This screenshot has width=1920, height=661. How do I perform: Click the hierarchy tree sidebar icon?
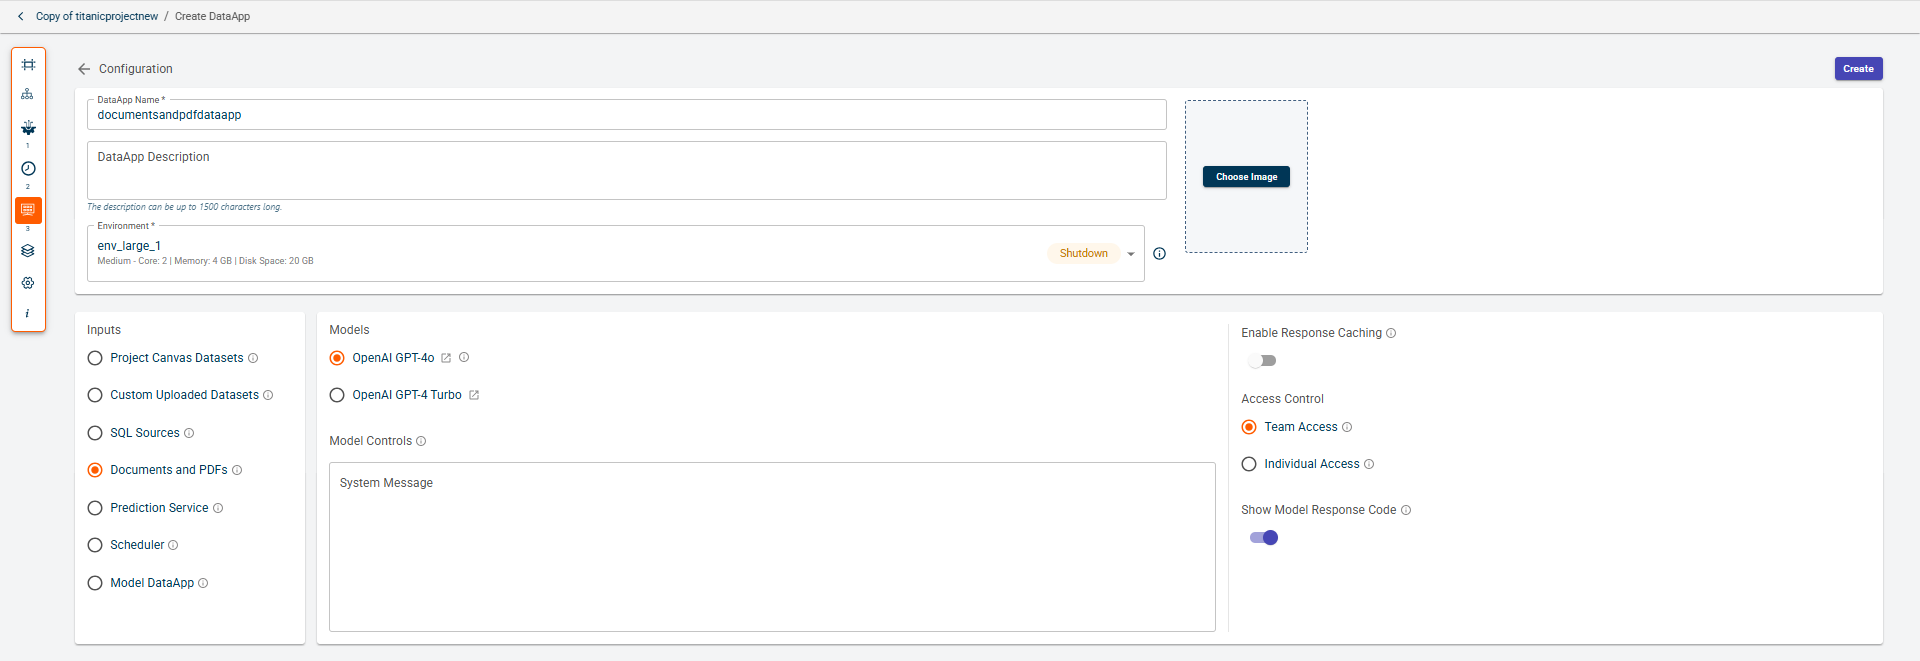click(28, 94)
